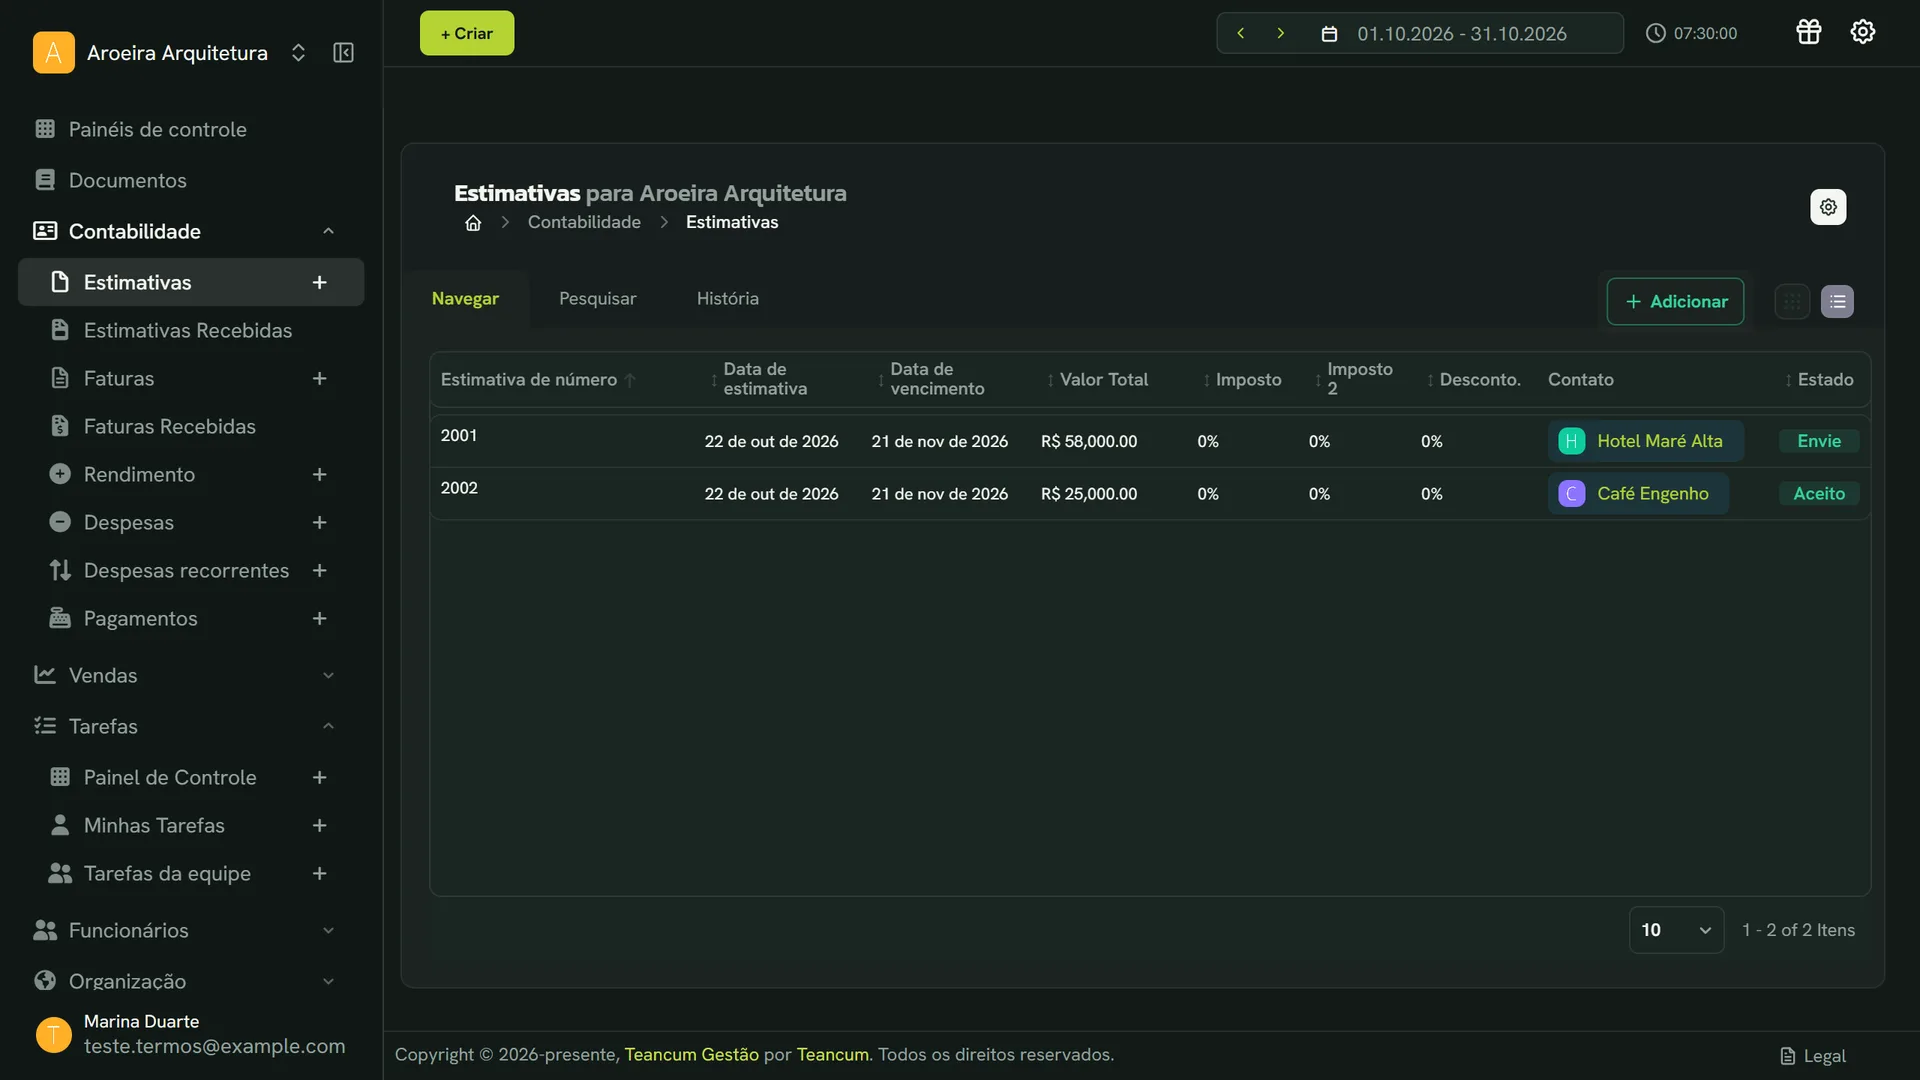Click the Adicionar button
The height and width of the screenshot is (1080, 1920).
[1675, 302]
